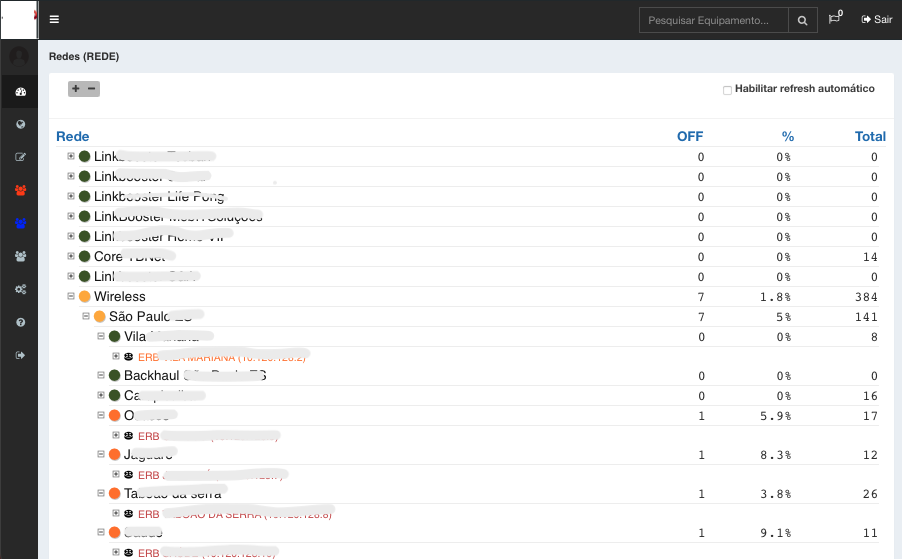Open the dashboard gauge icon in sidebar

coord(20,92)
